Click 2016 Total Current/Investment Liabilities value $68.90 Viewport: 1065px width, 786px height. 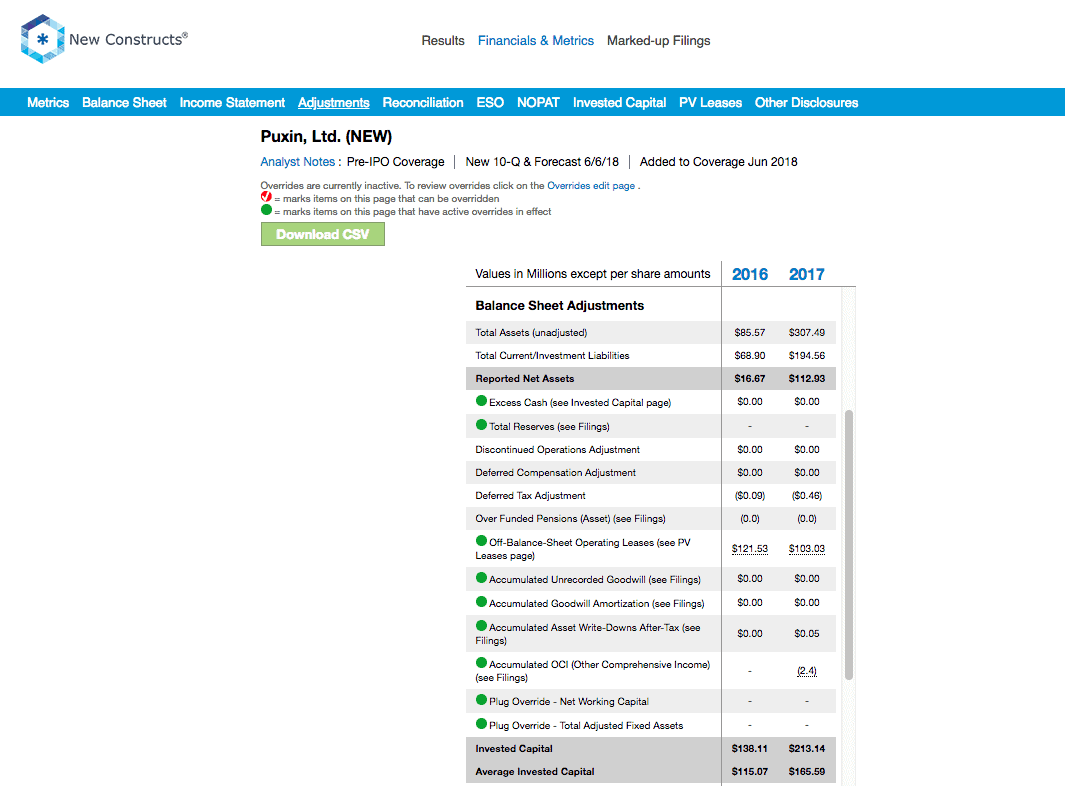[x=750, y=356]
